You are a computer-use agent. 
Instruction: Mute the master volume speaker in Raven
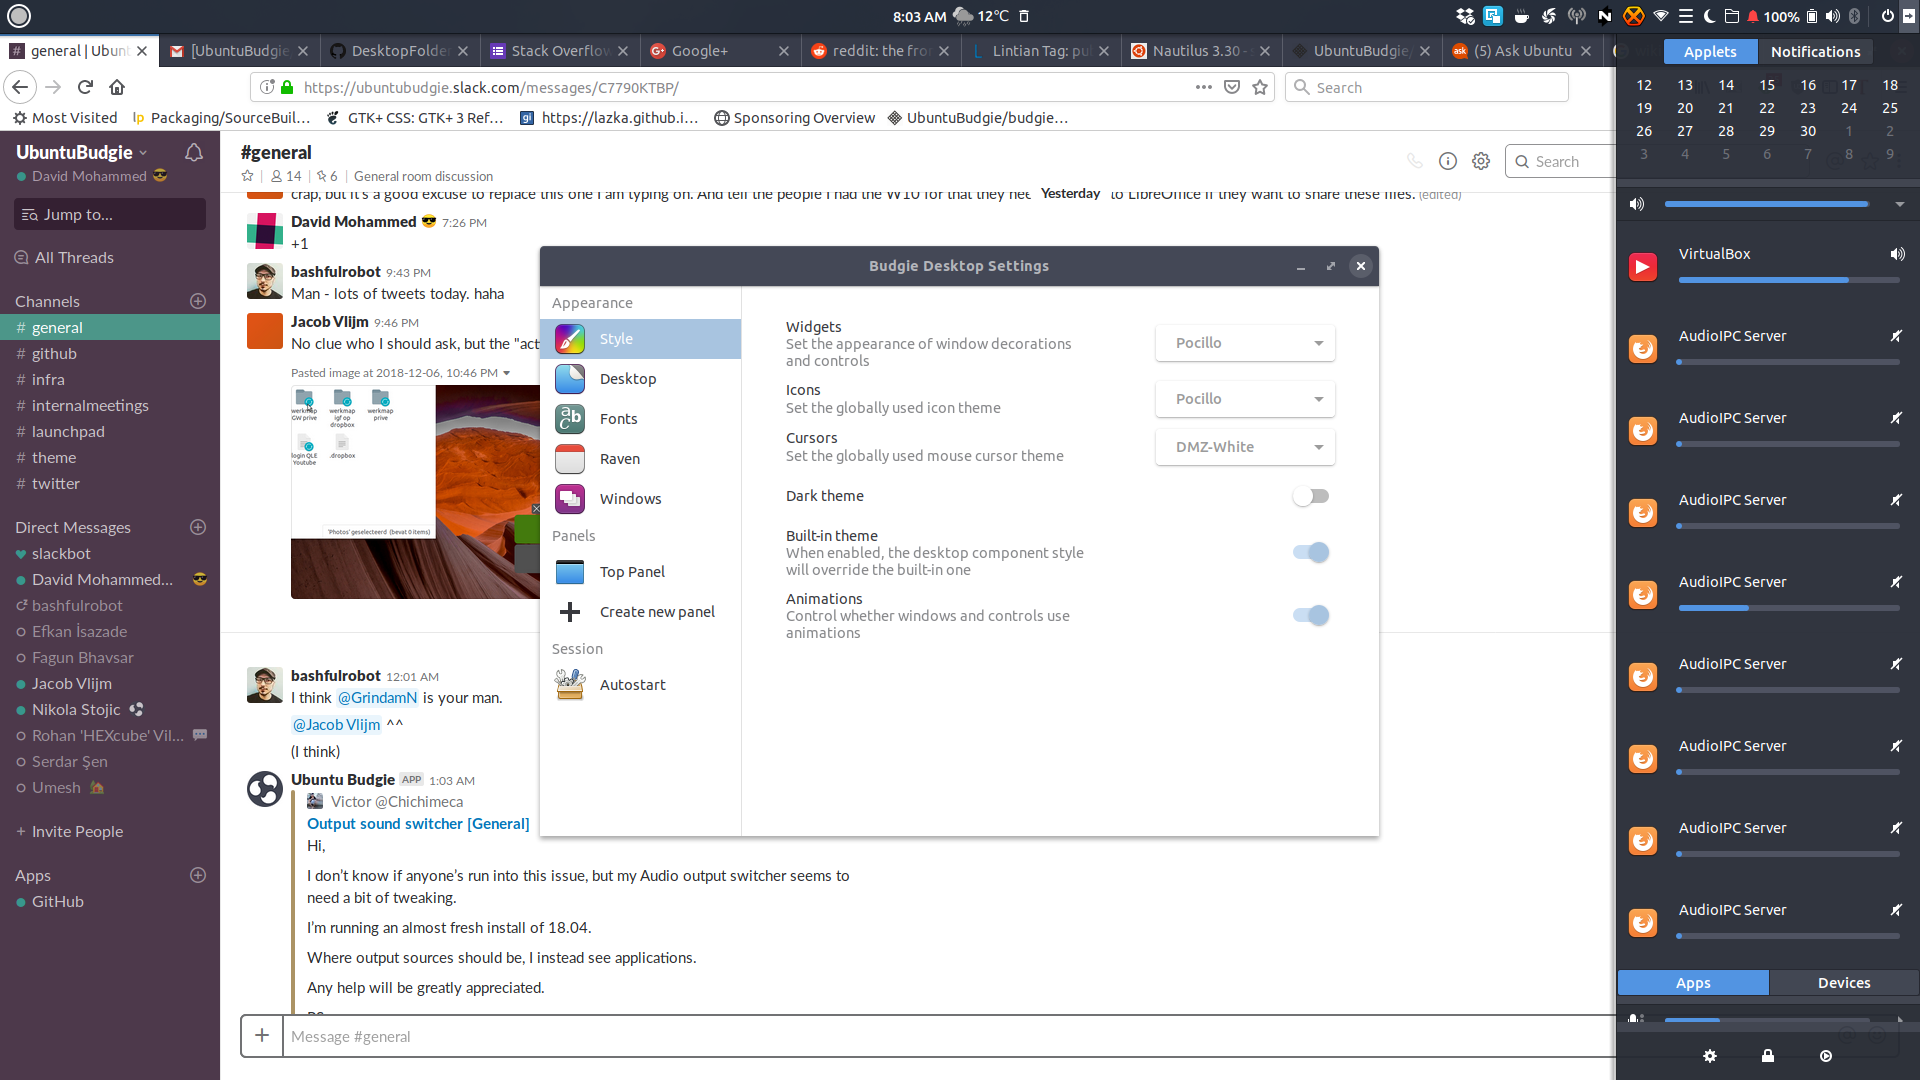pos(1637,204)
